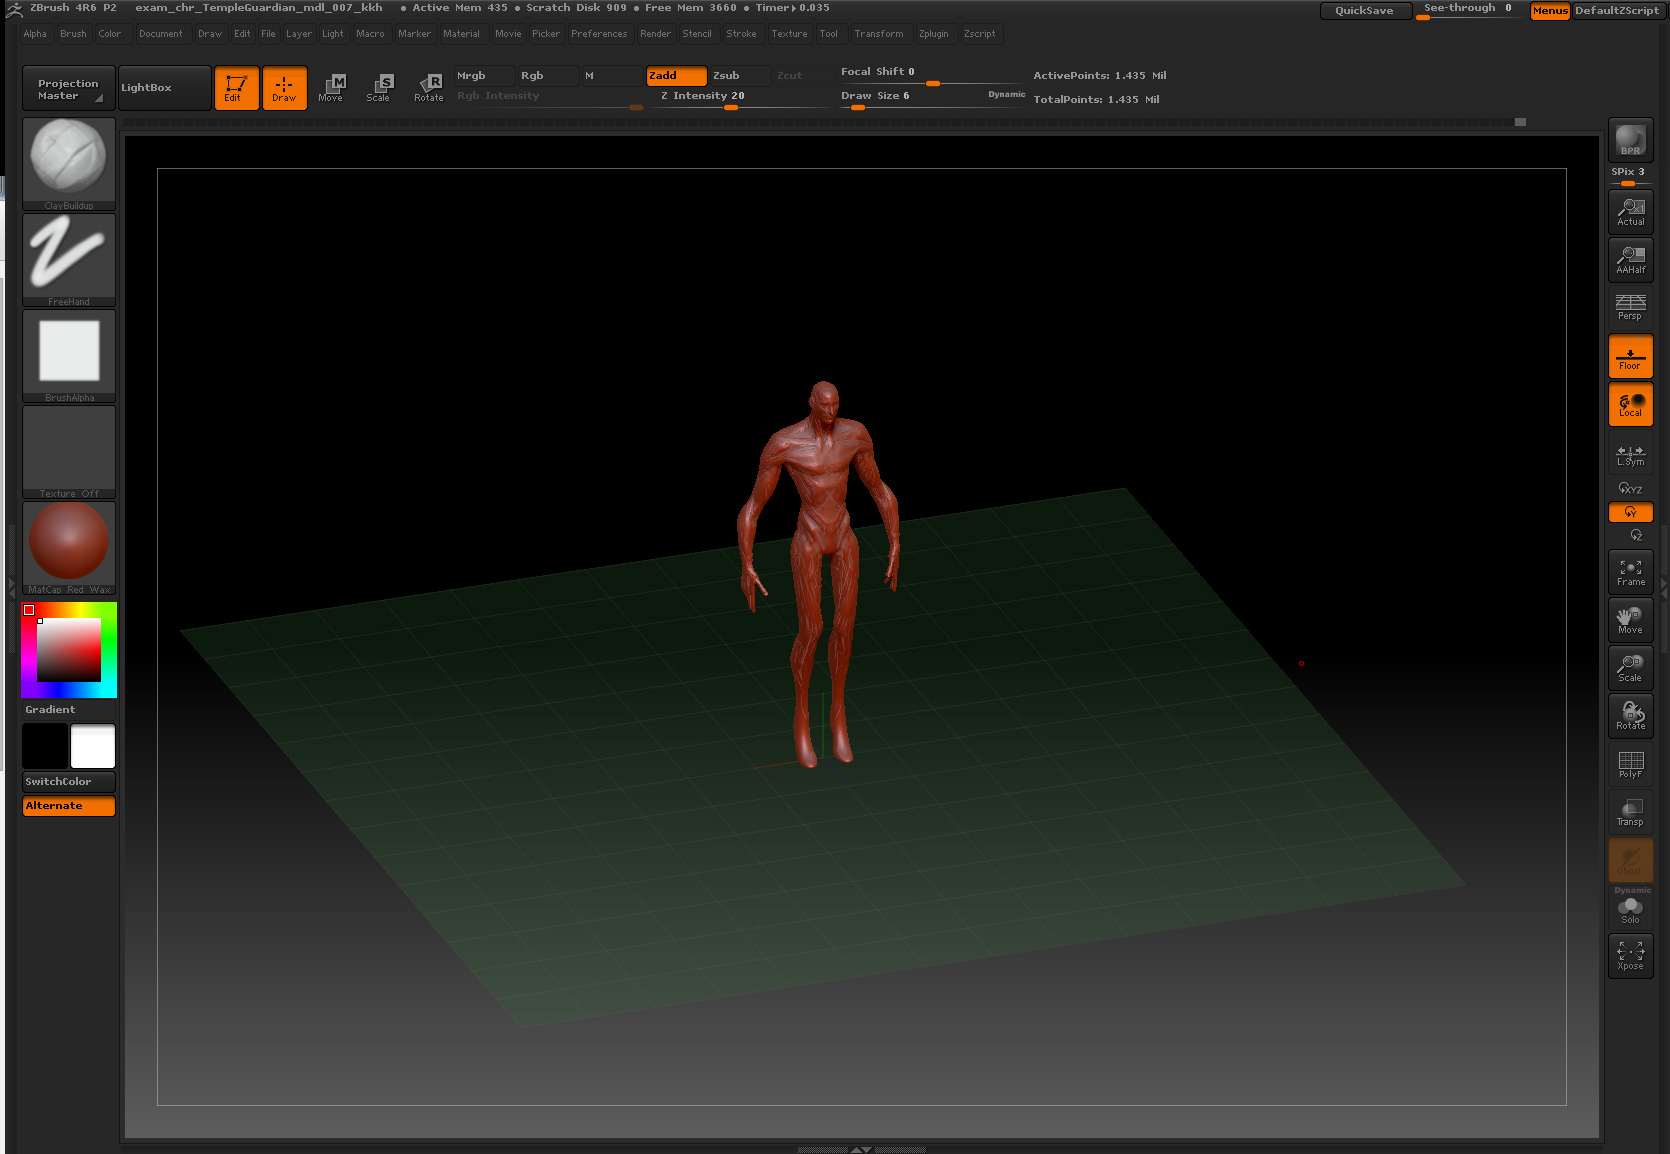The width and height of the screenshot is (1670, 1154).
Task: Select the AAHalf antialiased view icon
Action: (1630, 260)
